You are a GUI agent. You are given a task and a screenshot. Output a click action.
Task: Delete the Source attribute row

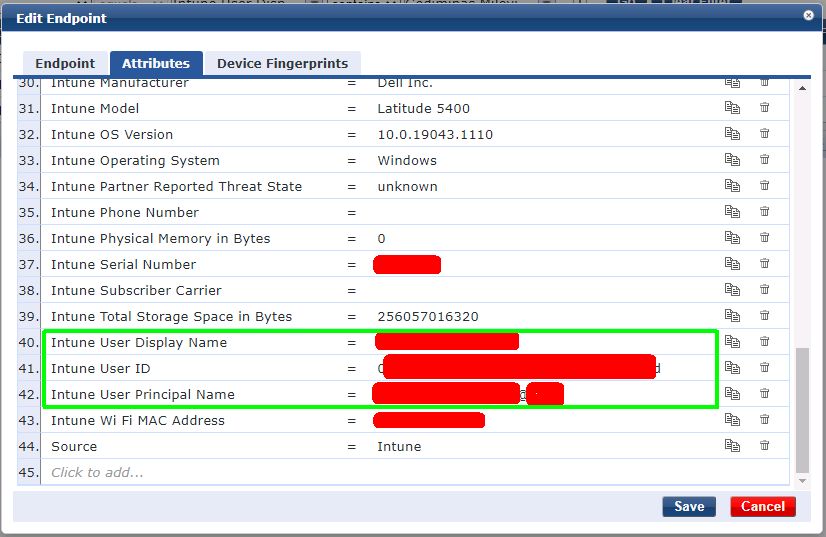764,445
